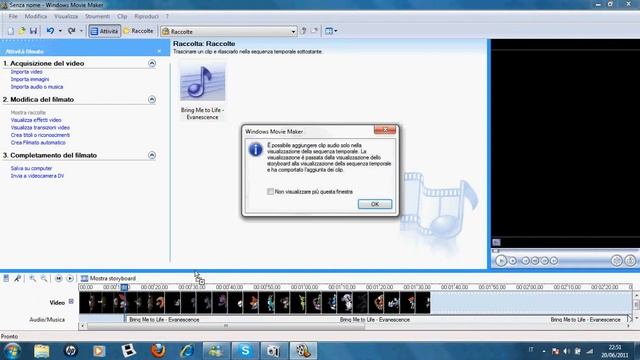Click Invia a videocamera DV link
The image size is (640, 360).
click(37, 176)
